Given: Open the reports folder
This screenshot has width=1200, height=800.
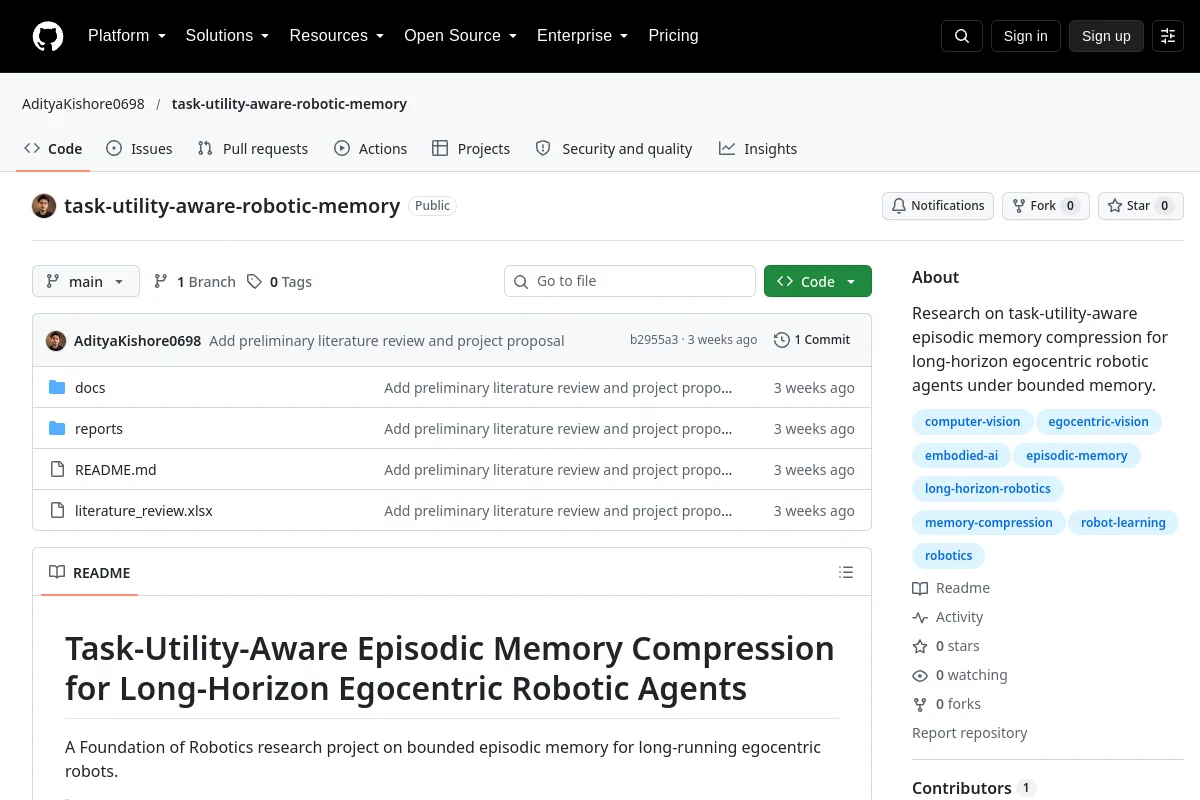Looking at the screenshot, I should point(99,429).
